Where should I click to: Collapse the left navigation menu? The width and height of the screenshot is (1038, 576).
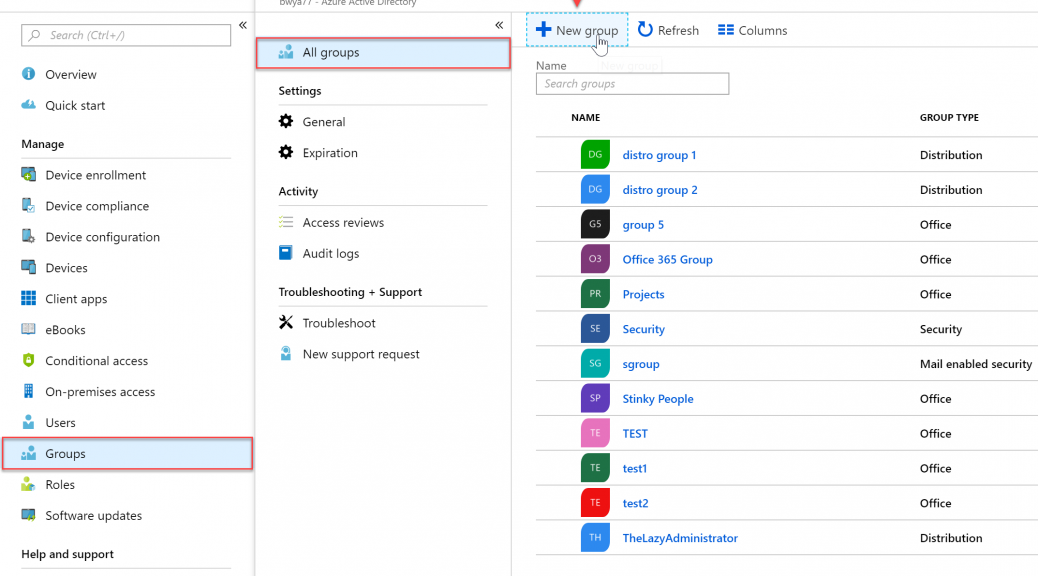click(x=243, y=25)
